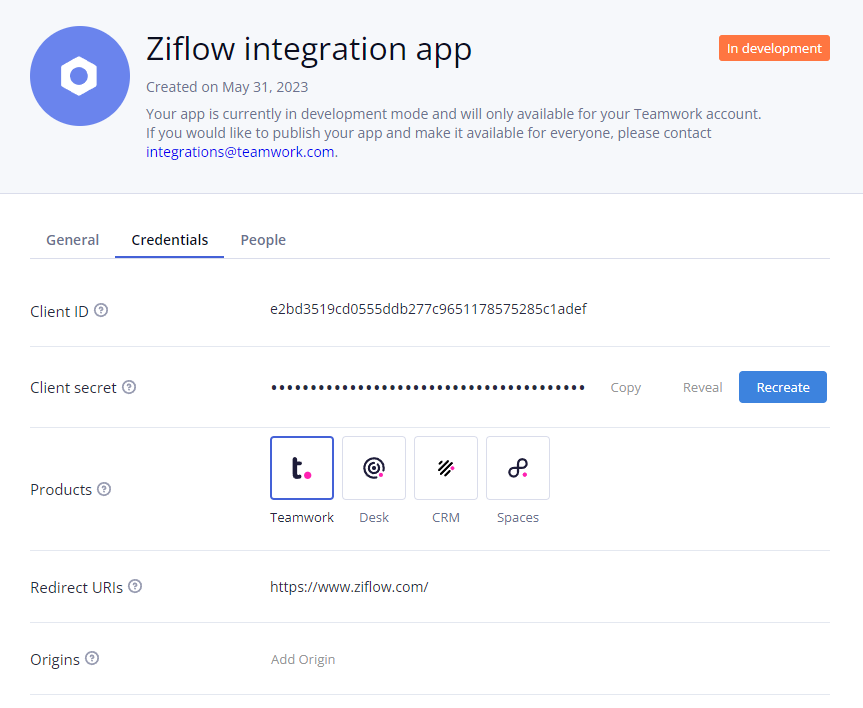Click the Client secret help icon
This screenshot has width=863, height=708.
point(129,387)
